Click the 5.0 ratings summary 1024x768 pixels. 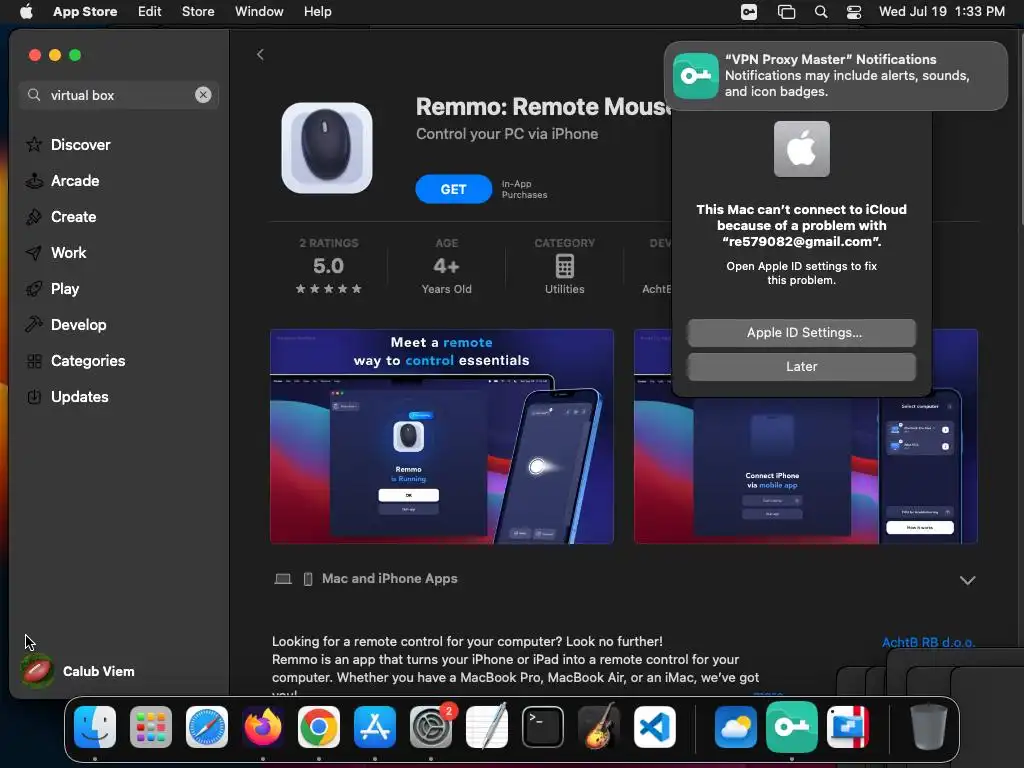[x=328, y=266]
